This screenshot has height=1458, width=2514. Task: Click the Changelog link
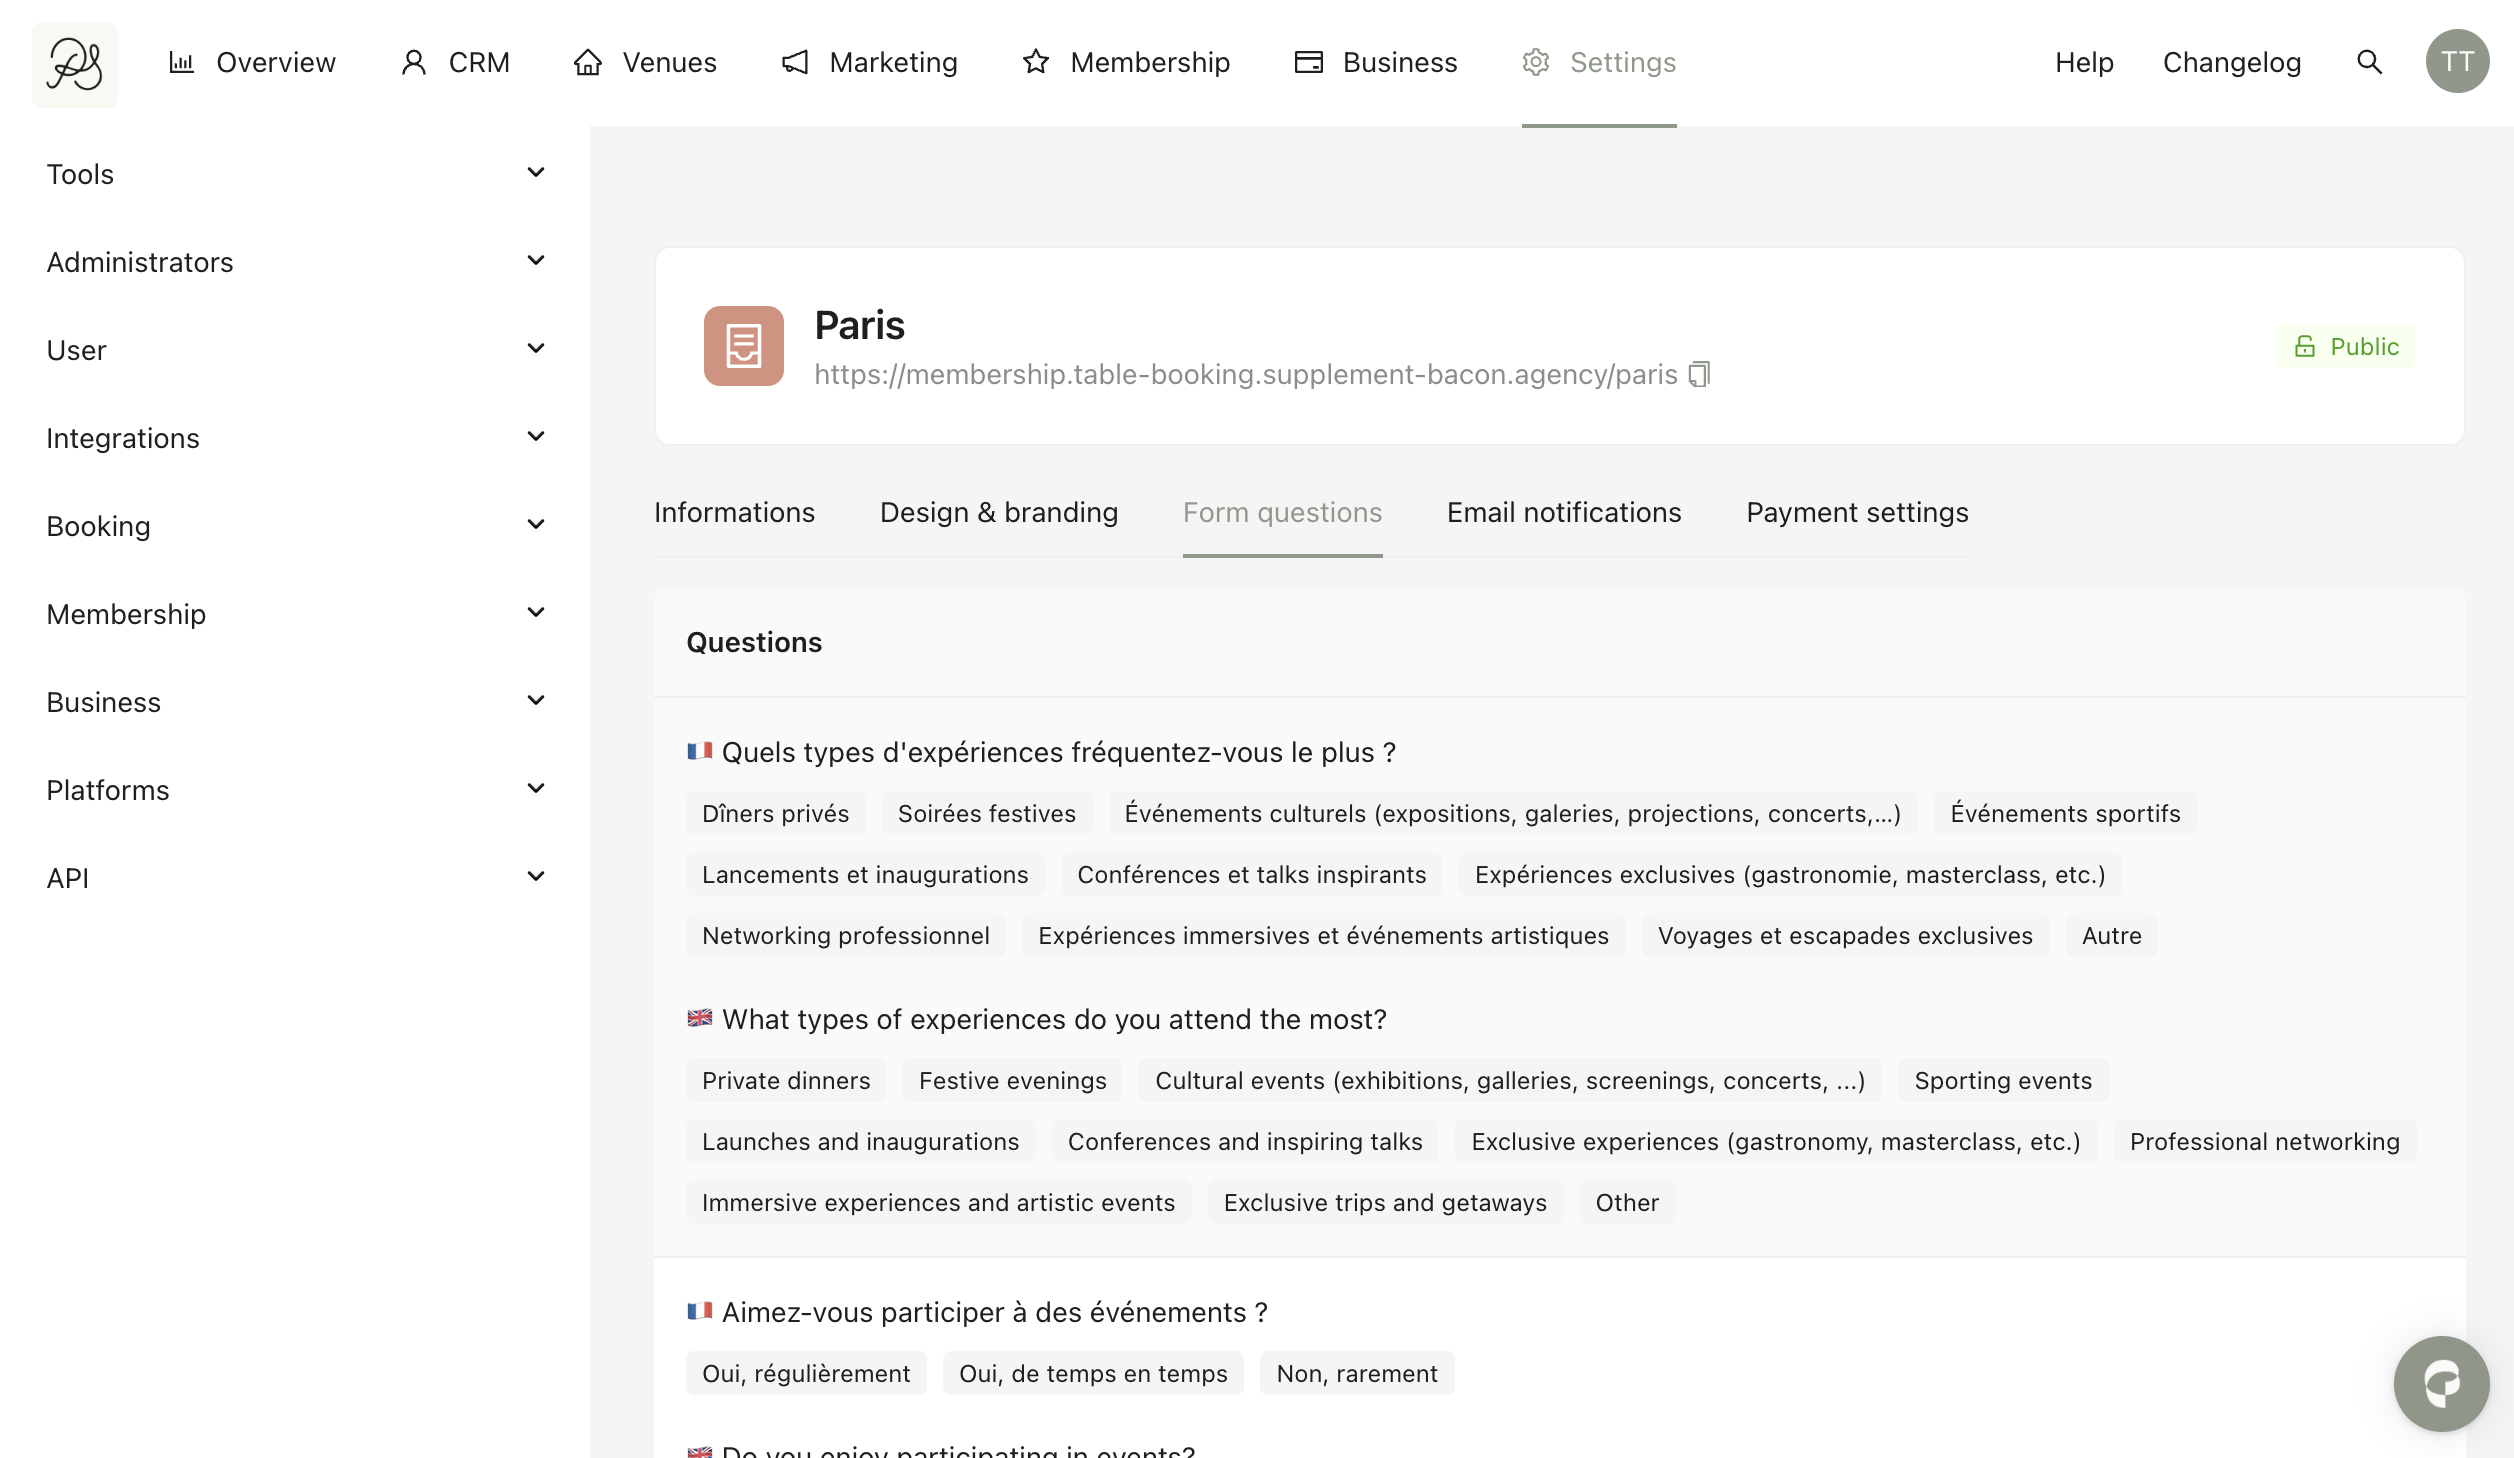click(2231, 62)
